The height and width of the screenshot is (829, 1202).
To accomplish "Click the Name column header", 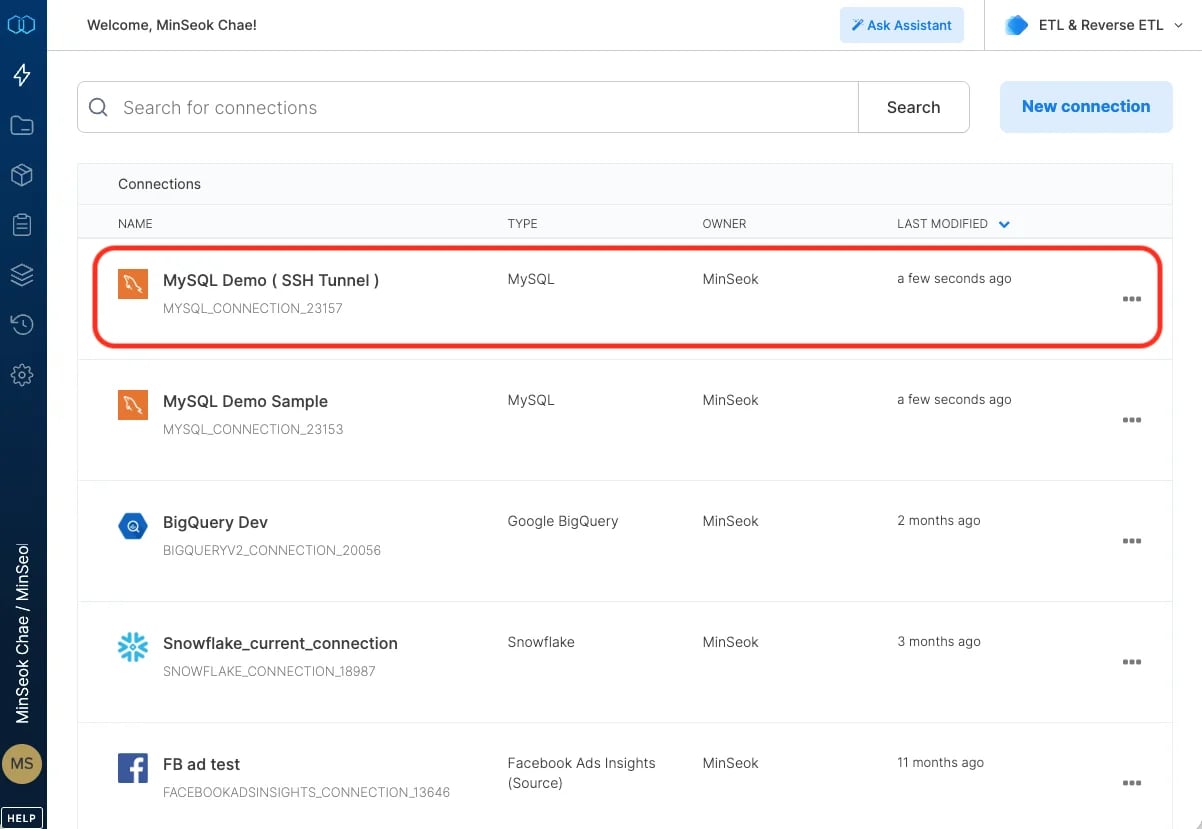I will (x=135, y=224).
